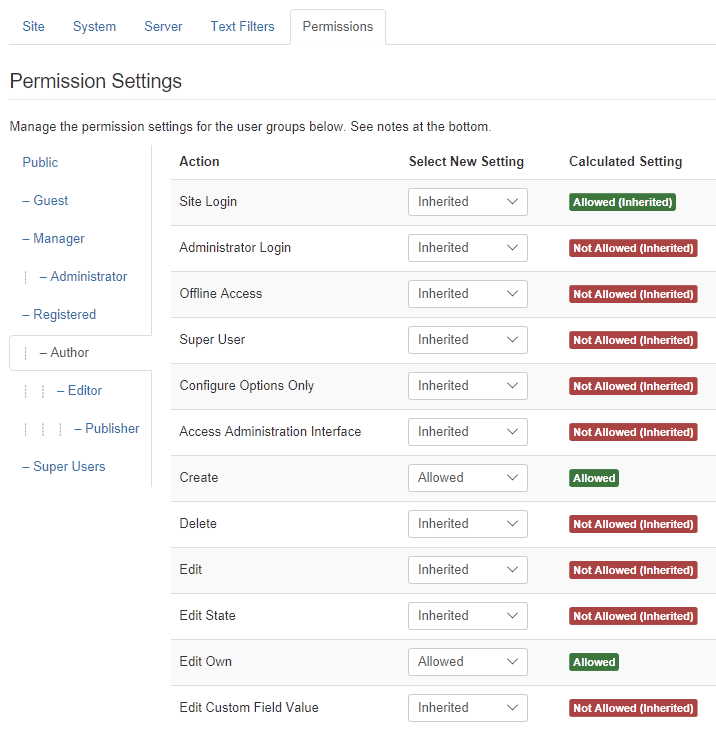Open the Server tab
Screen dimensions: 716x732
[x=163, y=27]
